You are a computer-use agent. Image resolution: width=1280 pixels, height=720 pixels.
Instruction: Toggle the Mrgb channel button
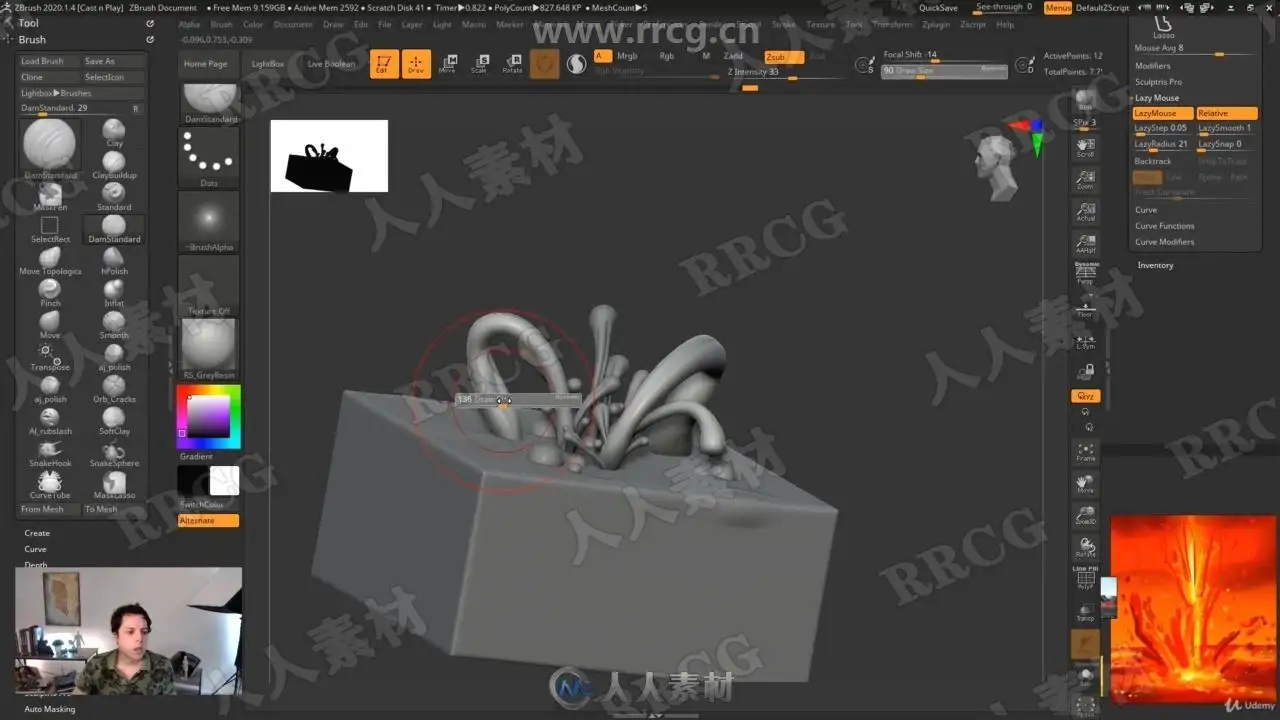coord(627,56)
